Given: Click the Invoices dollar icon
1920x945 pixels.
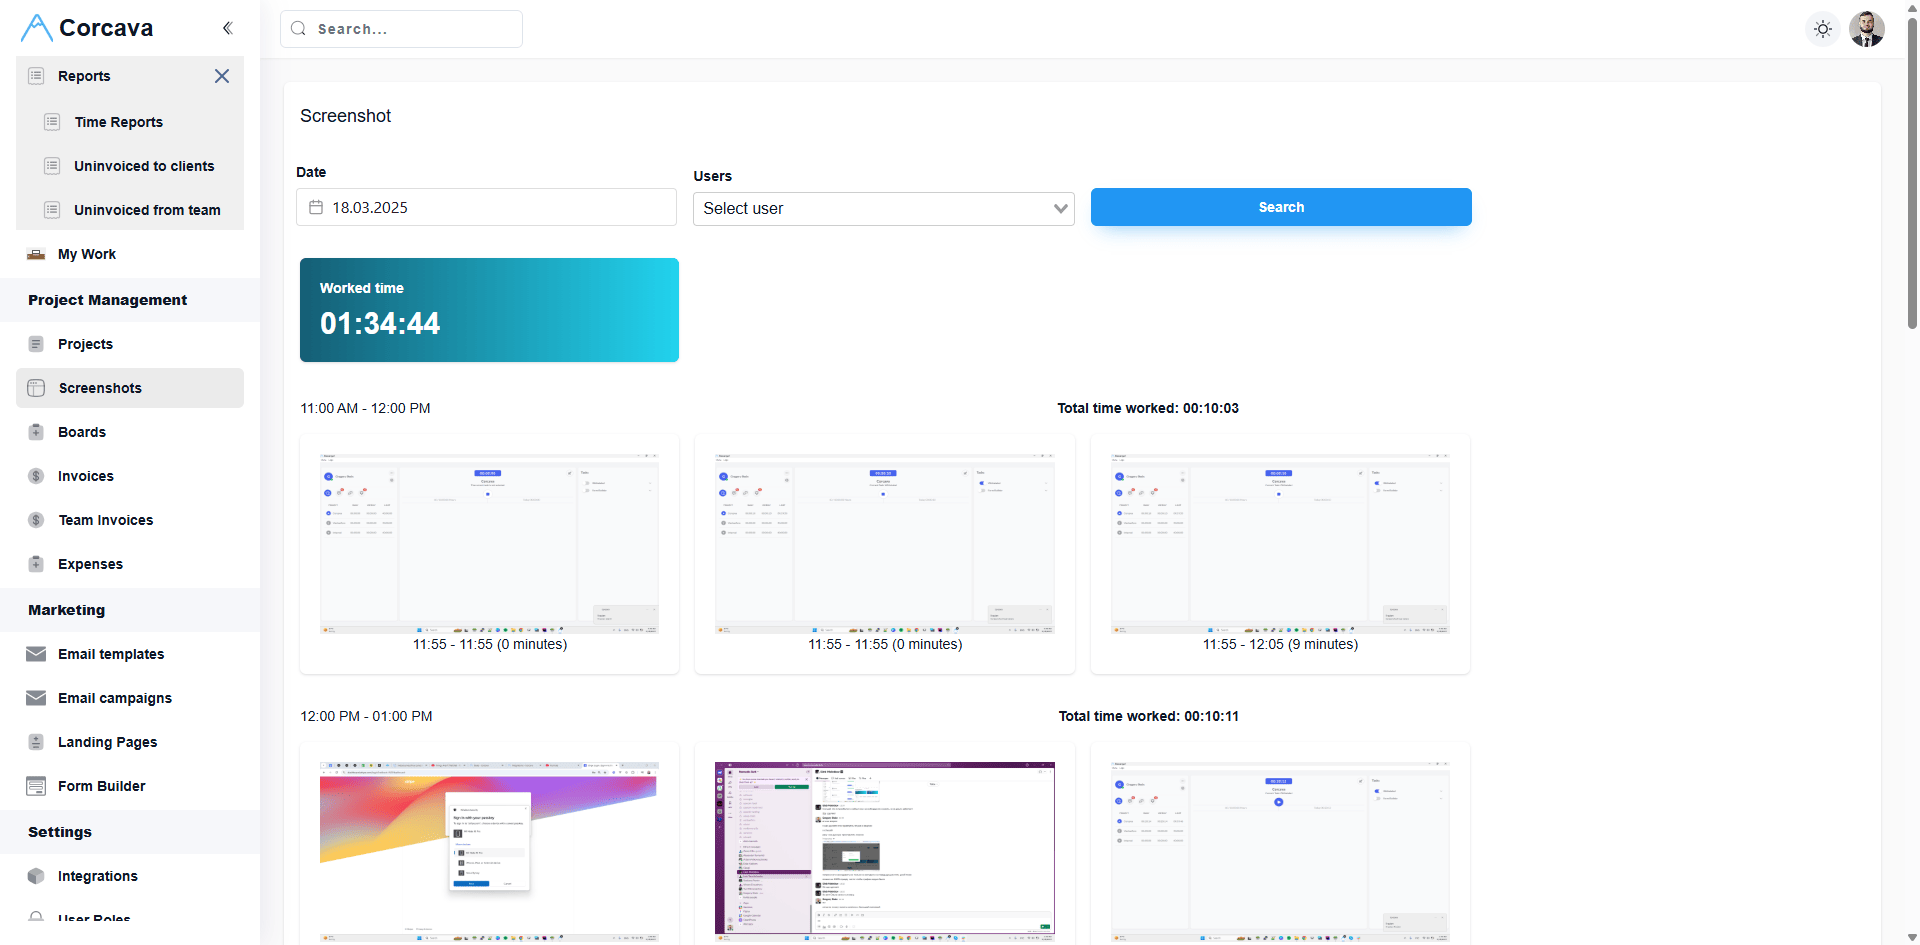Looking at the screenshot, I should pyautogui.click(x=36, y=476).
